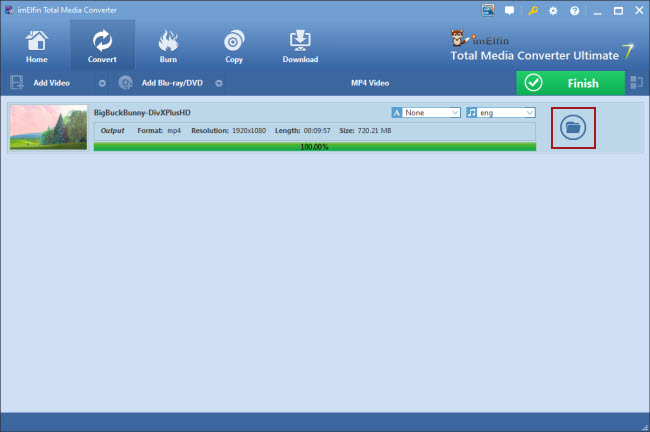The height and width of the screenshot is (432, 650).
Task: Click the BigBuckBunny video thumbnail
Action: [x=49, y=127]
